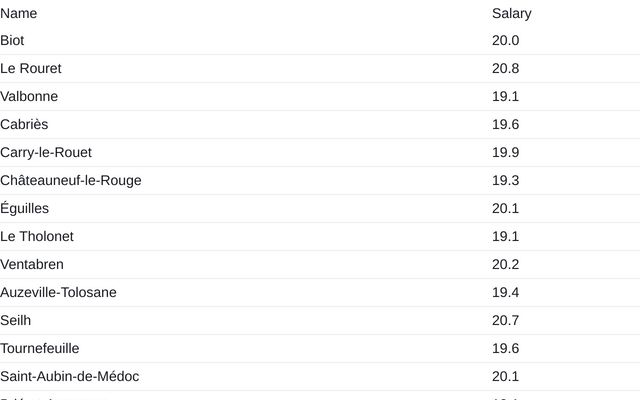Click the Name column header
This screenshot has height=400, width=640.
pos(19,13)
